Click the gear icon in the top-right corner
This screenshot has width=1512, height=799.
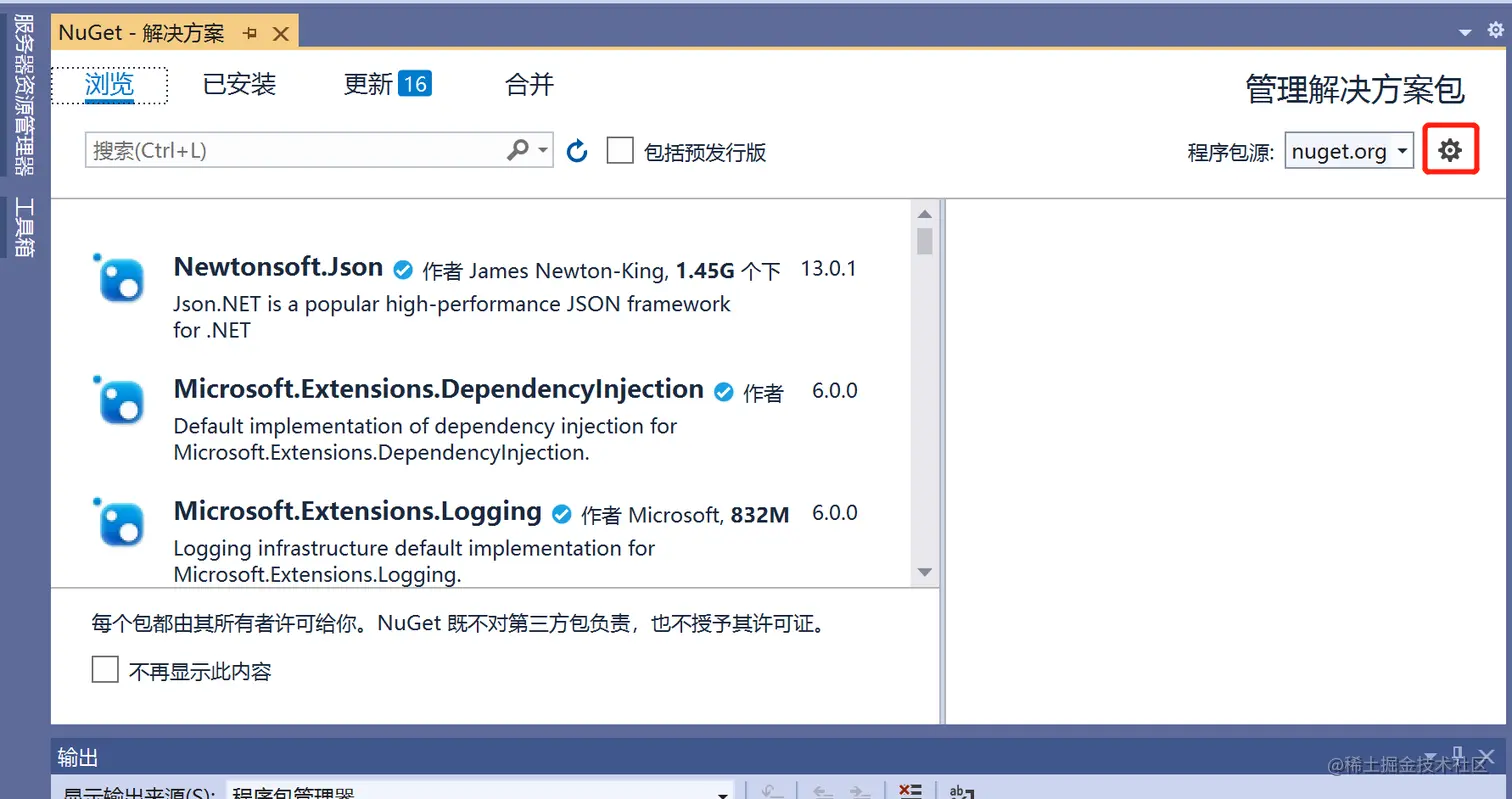tap(1497, 30)
